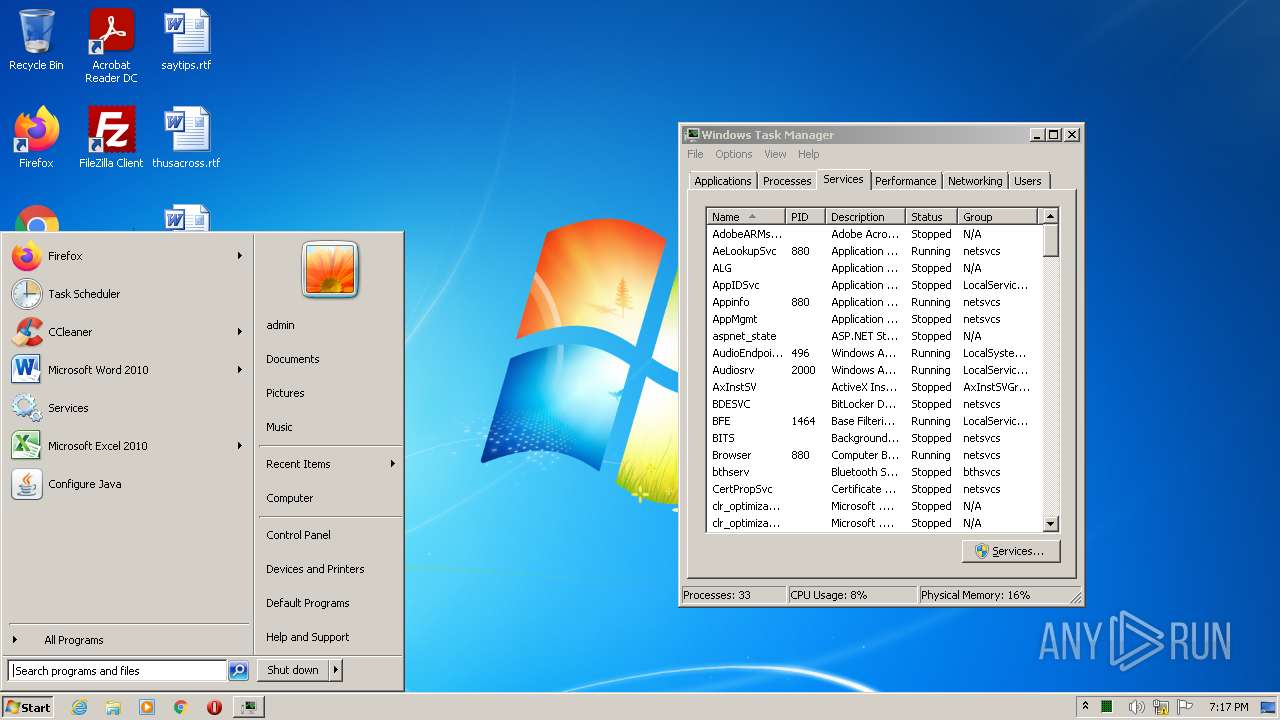The height and width of the screenshot is (720, 1280).
Task: Open Opera from taskbar
Action: (x=214, y=707)
